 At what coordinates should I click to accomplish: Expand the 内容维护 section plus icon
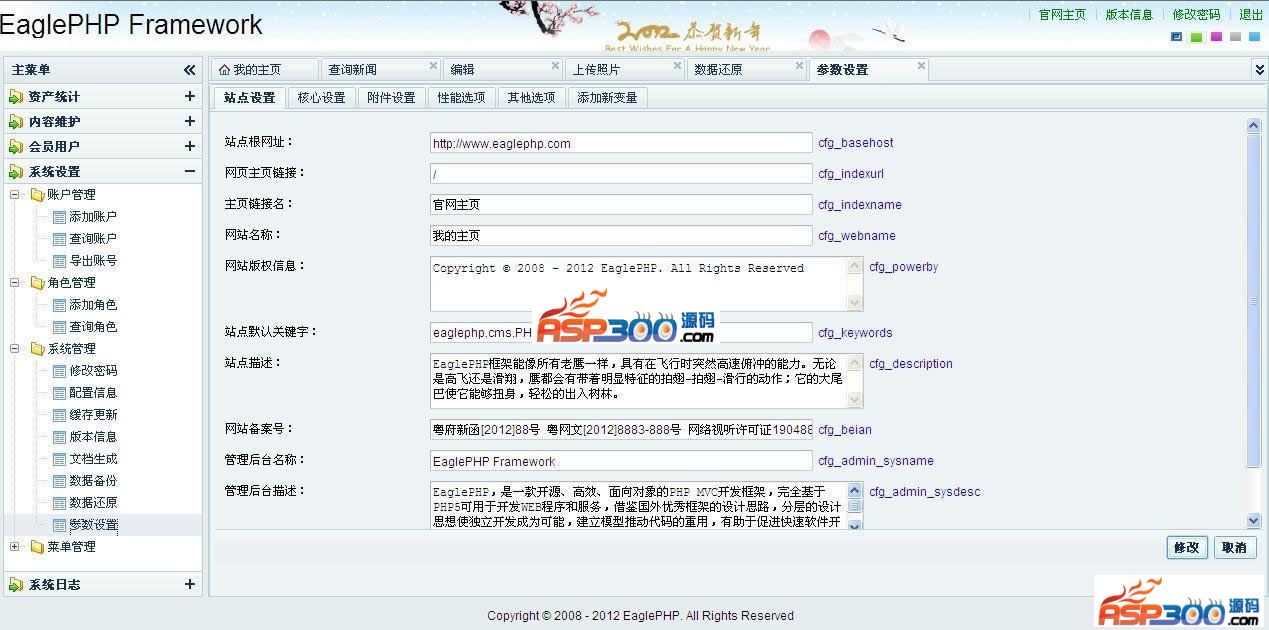189,121
